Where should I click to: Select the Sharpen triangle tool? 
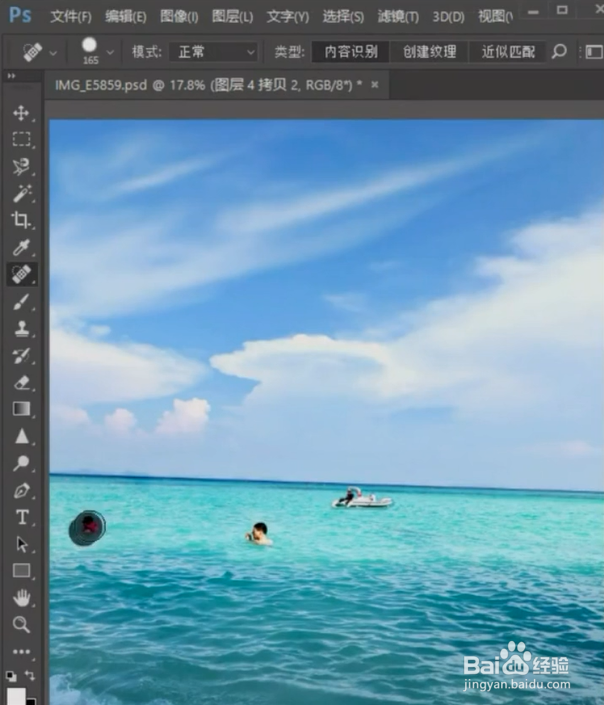tap(21, 436)
